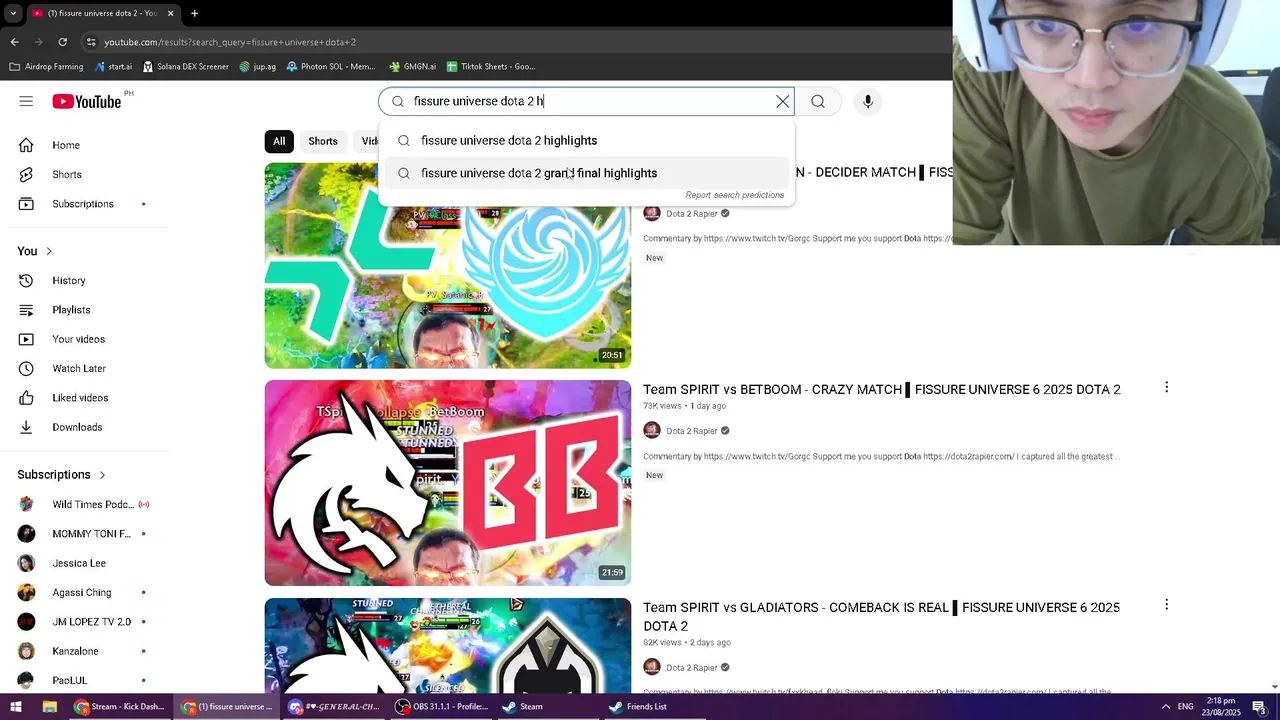Viewport: 1280px width, 720px height.
Task: Start voice search with the microphone icon
Action: pyautogui.click(x=868, y=101)
